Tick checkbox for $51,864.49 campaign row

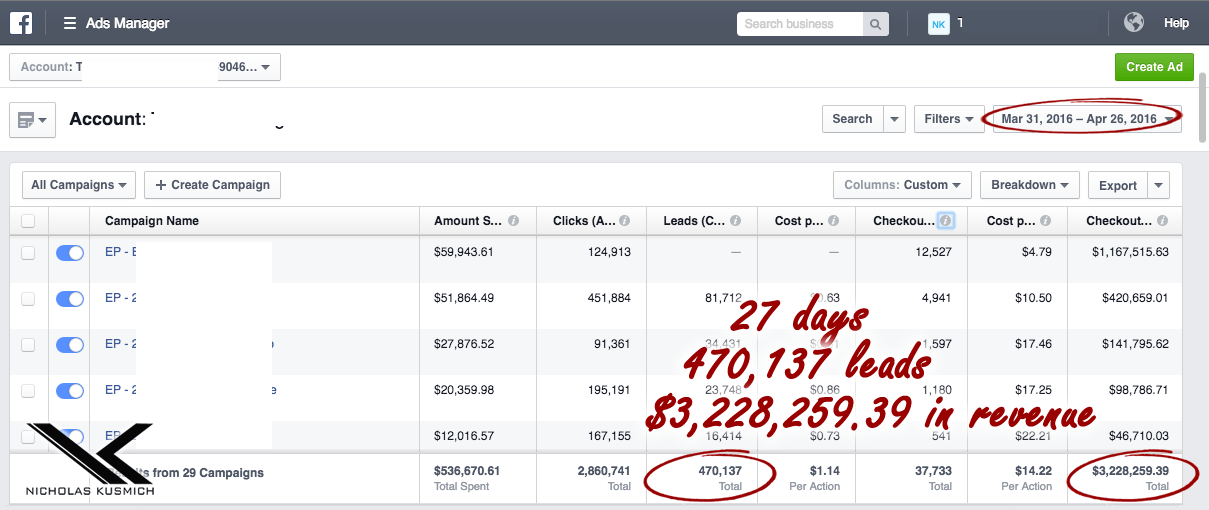(28, 298)
